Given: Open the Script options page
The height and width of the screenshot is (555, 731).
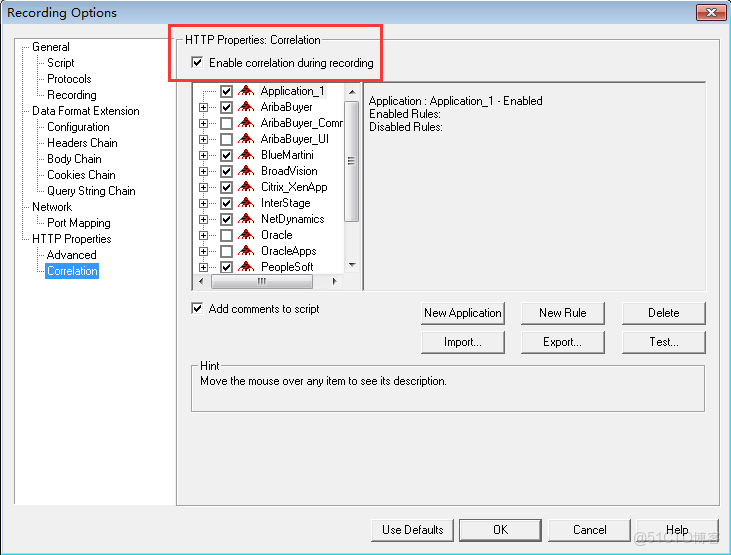Looking at the screenshot, I should 61,62.
